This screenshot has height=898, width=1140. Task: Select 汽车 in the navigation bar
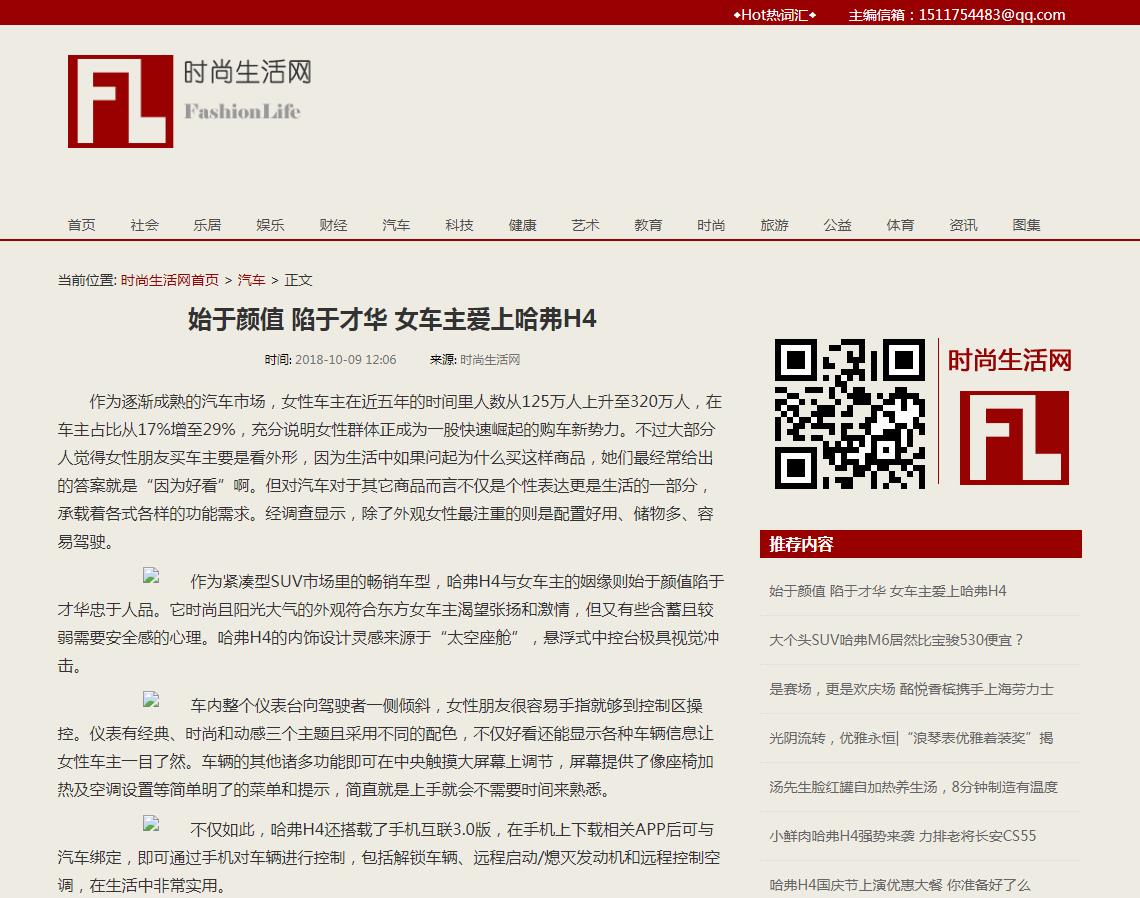tap(396, 225)
